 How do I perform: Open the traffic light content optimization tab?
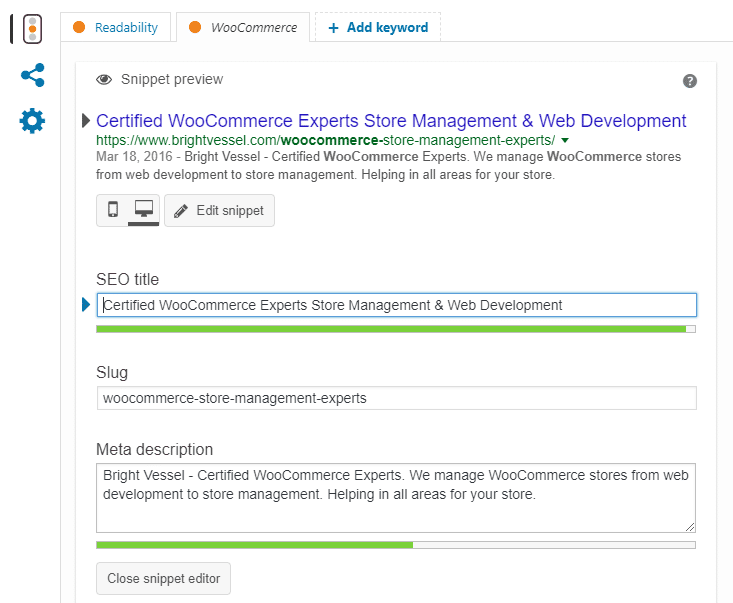32,29
